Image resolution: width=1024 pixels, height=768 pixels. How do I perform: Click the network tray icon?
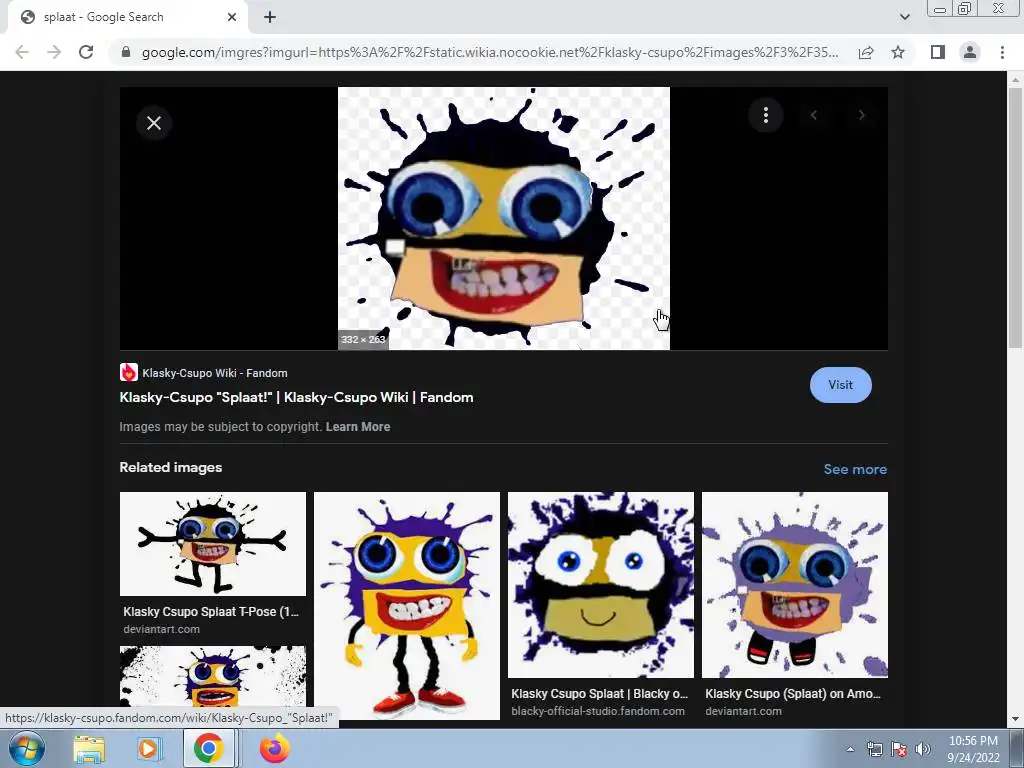[x=875, y=749]
